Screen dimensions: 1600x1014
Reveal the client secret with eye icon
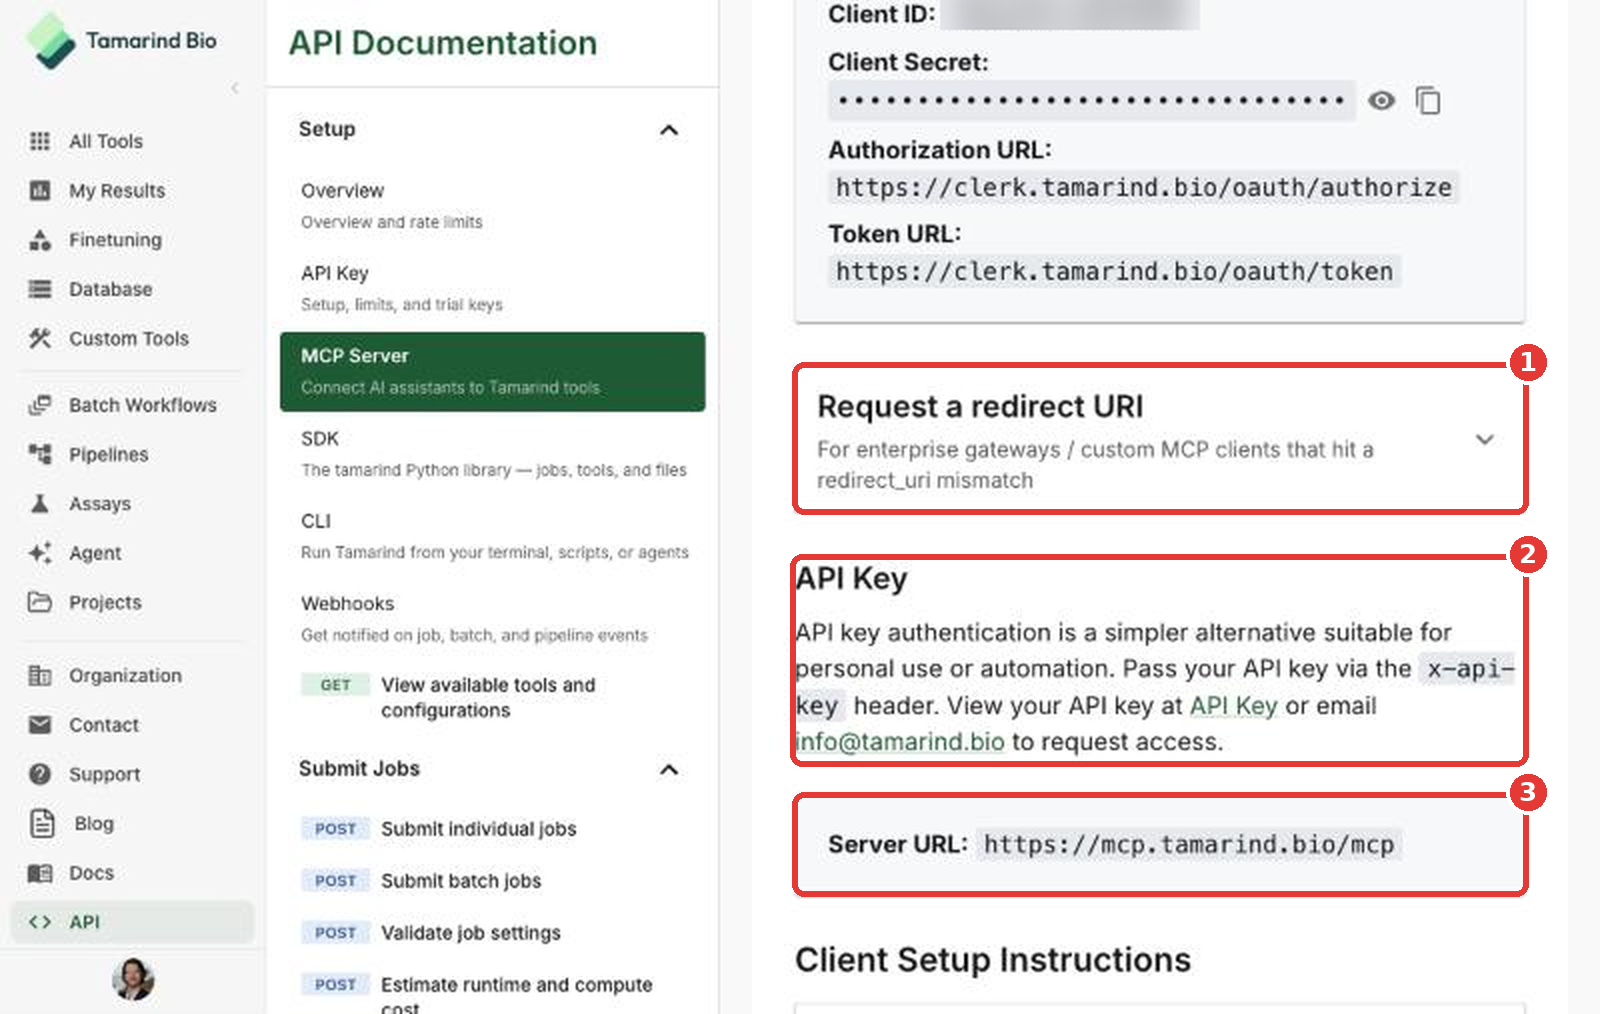click(1381, 101)
